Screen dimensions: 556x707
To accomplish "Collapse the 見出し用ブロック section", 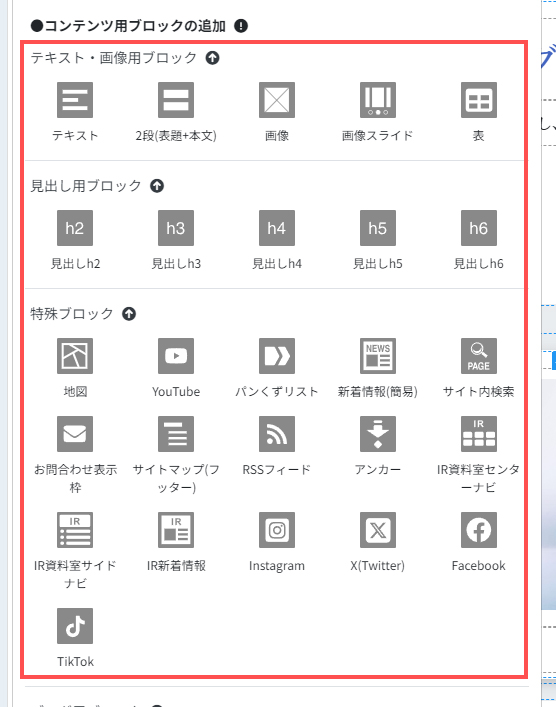I will click(x=157, y=186).
